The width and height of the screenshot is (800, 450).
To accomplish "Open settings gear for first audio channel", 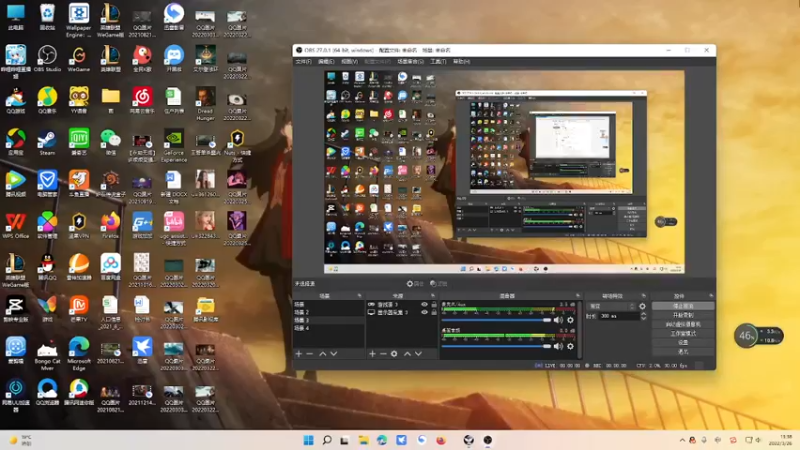I will click(571, 320).
